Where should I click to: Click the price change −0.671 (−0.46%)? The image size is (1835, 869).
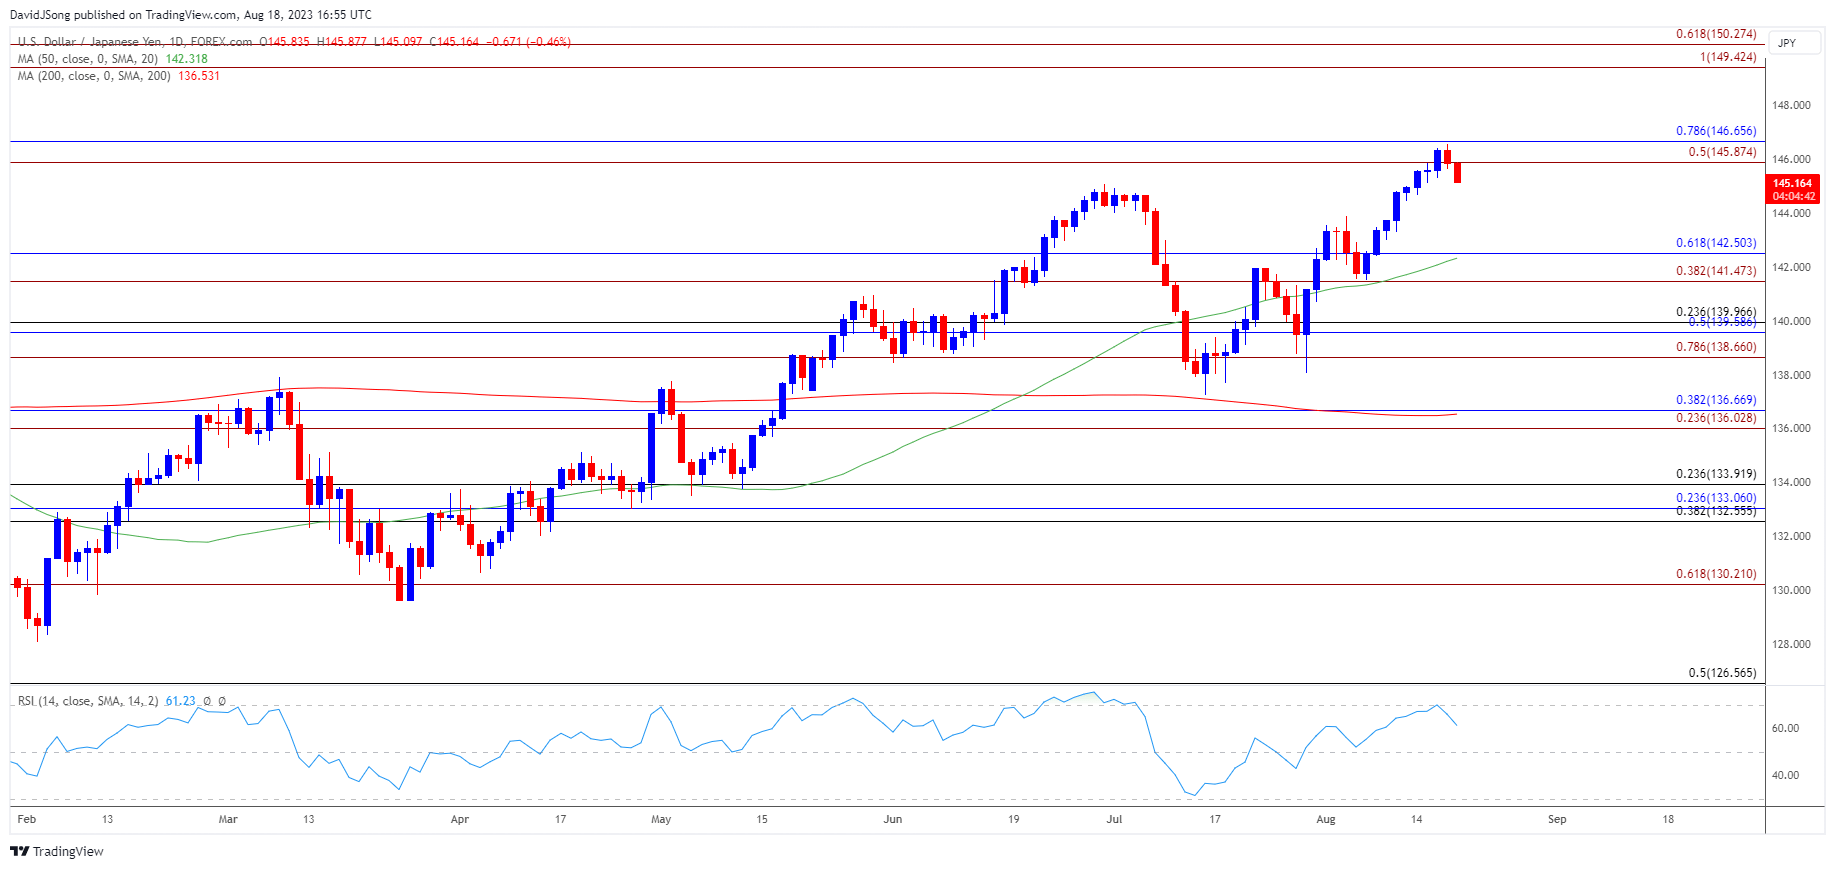click(x=529, y=42)
